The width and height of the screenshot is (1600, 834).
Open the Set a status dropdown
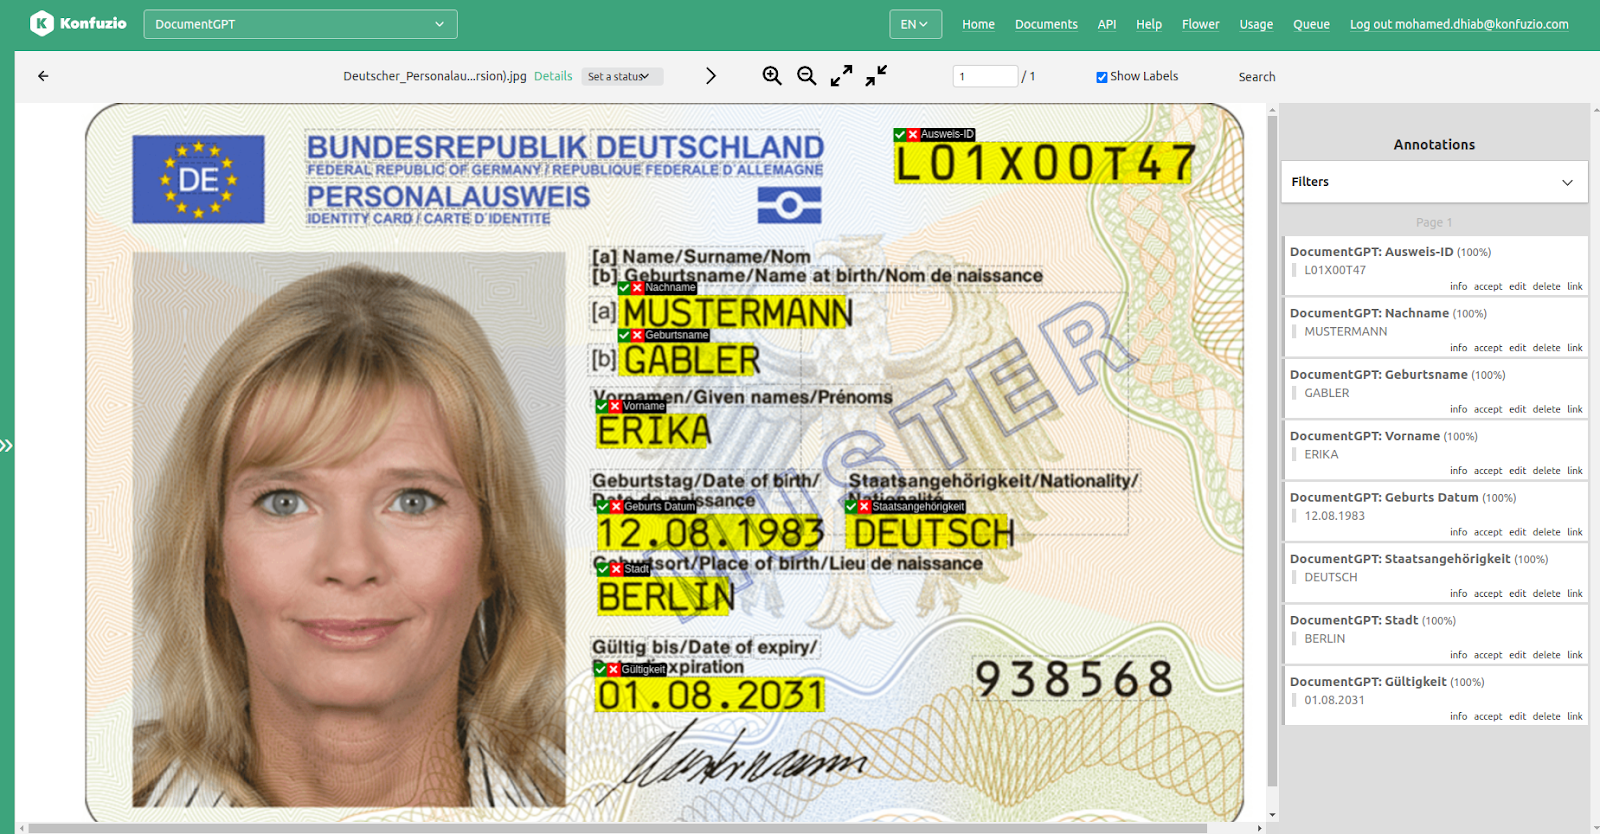pyautogui.click(x=622, y=76)
